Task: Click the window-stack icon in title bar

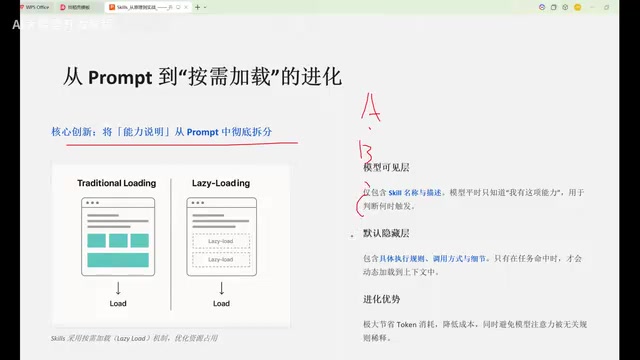Action: [553, 7]
